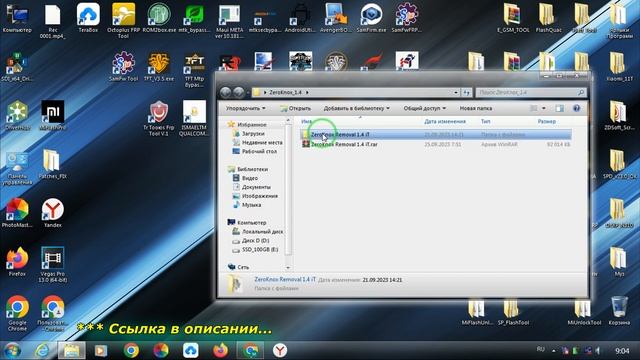Open the PhotoMaster desktop icon
Image resolution: width=640 pixels, height=360 pixels.
tap(17, 213)
